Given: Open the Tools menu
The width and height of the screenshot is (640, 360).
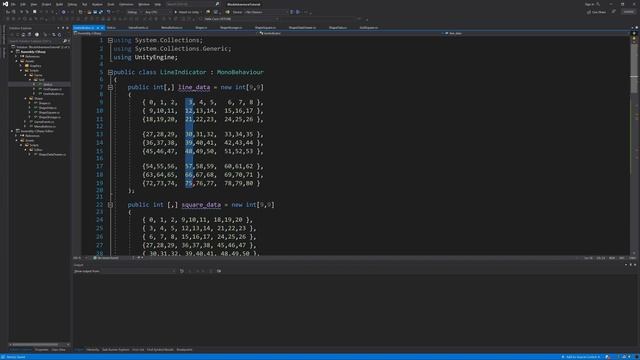Looking at the screenshot, I should (111, 4).
